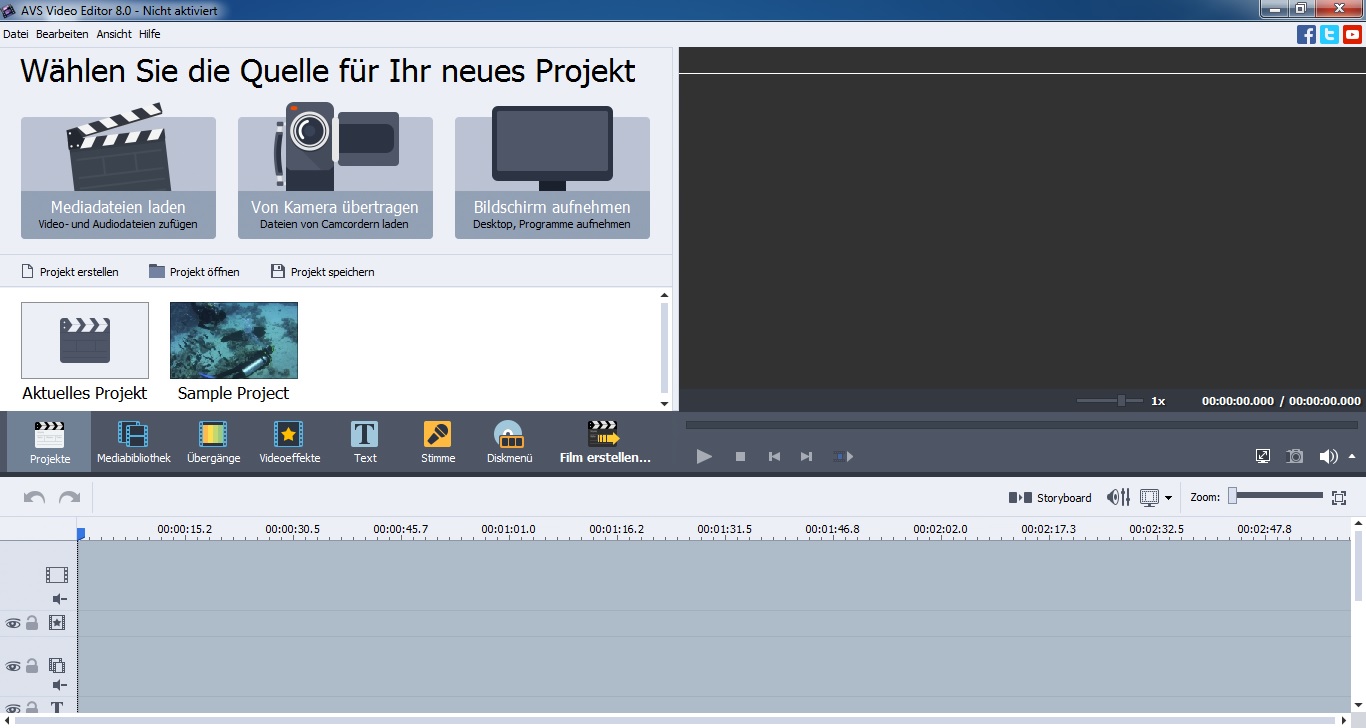Lock the video overlay track
This screenshot has height=728, width=1366.
coord(32,666)
